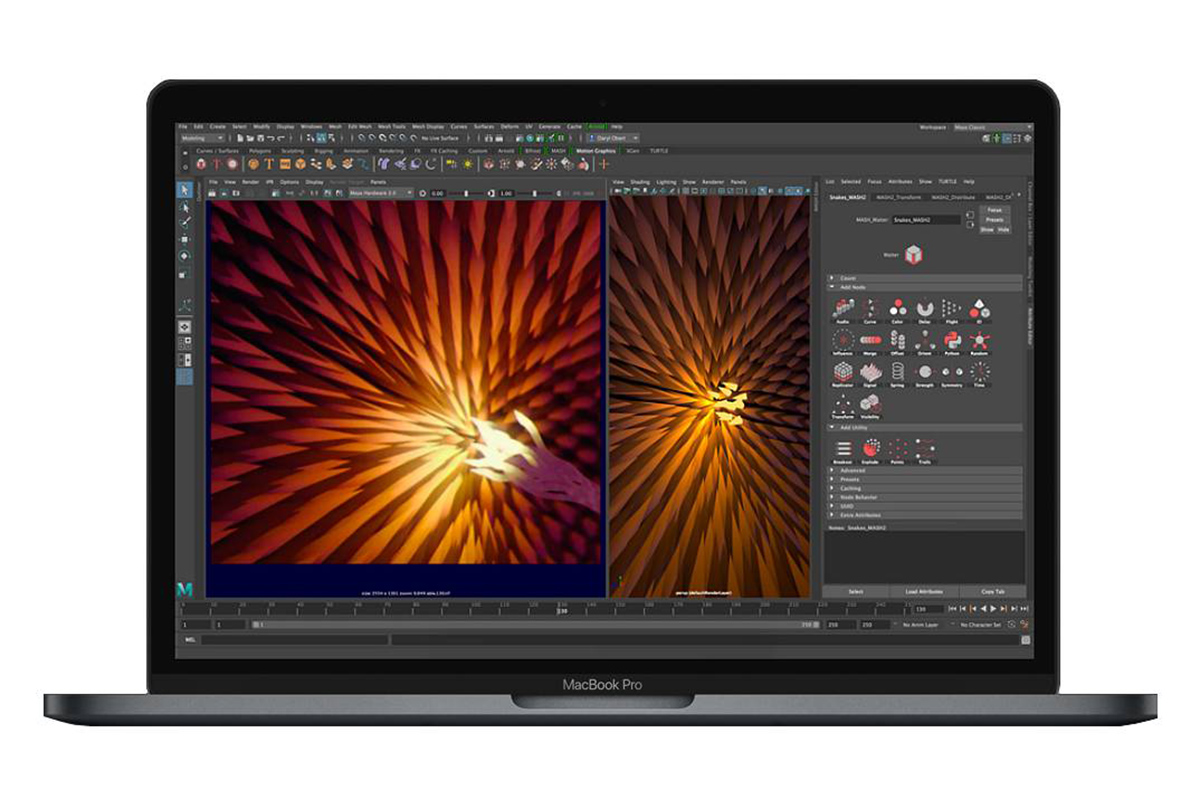Click the Copy Tab button
Image resolution: width=1200 pixels, height=800 pixels.
click(993, 592)
